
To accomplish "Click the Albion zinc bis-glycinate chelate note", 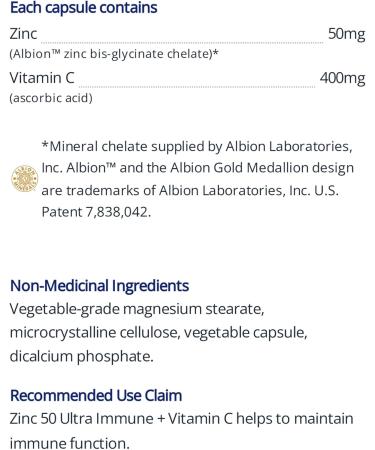I will (x=114, y=54).
